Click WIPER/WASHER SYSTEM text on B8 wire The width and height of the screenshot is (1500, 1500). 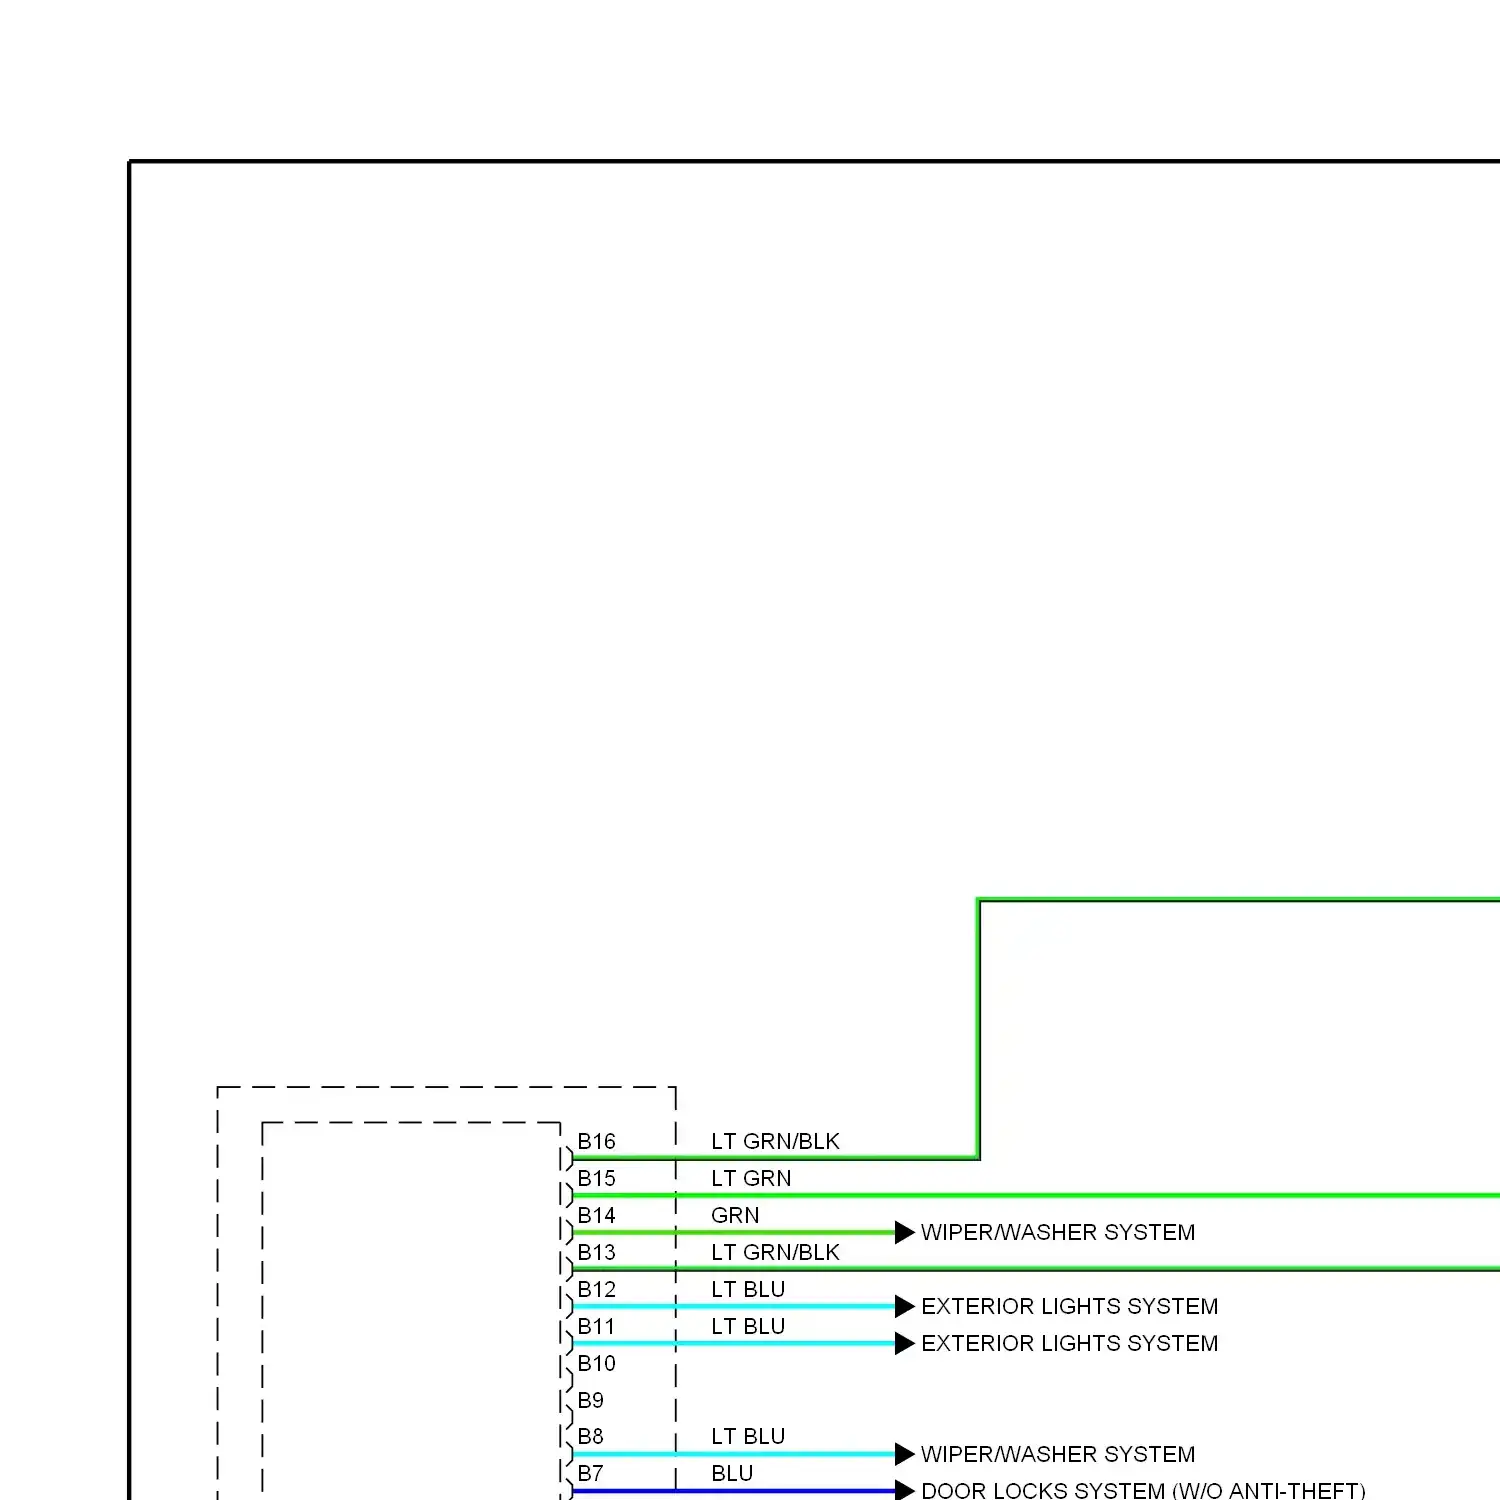point(1058,1454)
